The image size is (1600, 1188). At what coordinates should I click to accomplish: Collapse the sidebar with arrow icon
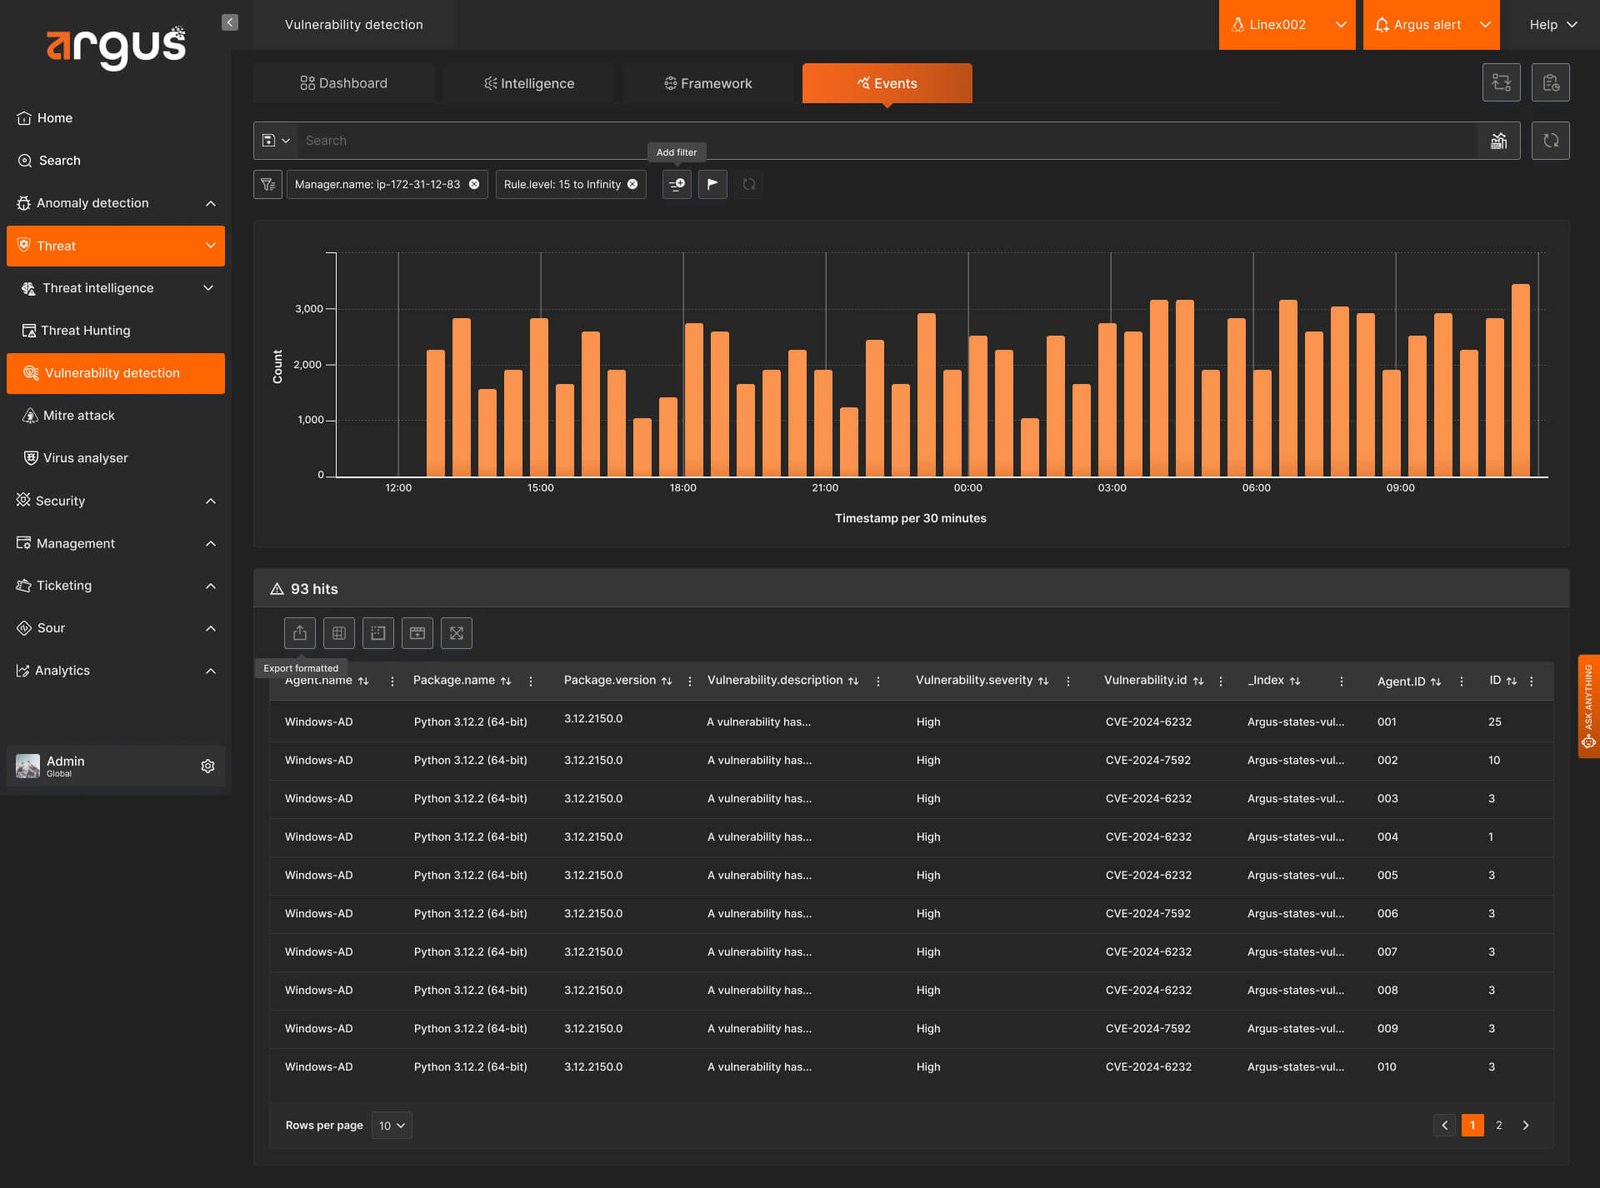[x=230, y=22]
